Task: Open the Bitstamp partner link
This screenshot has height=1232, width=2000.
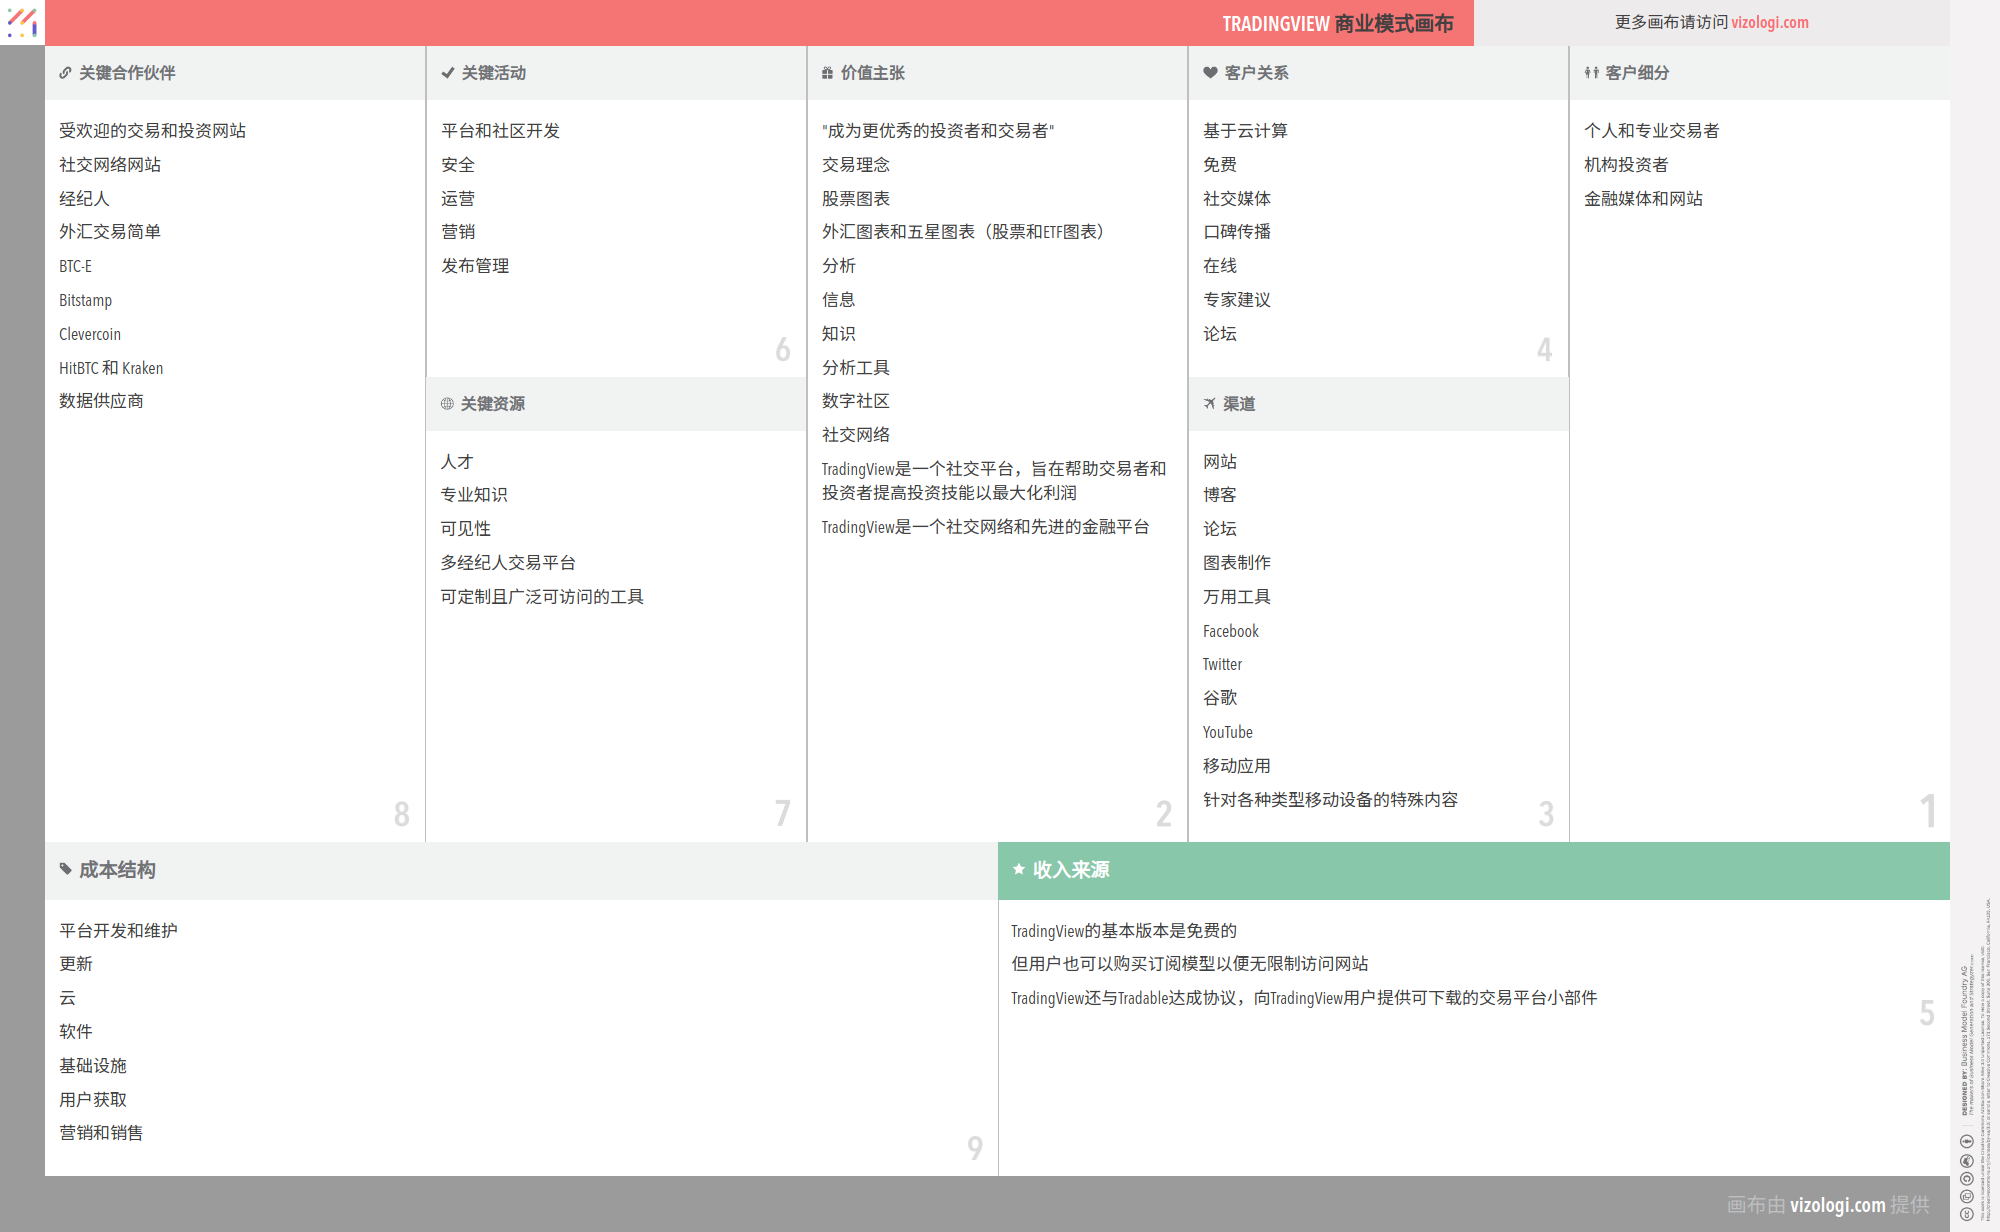Action: coord(85,299)
